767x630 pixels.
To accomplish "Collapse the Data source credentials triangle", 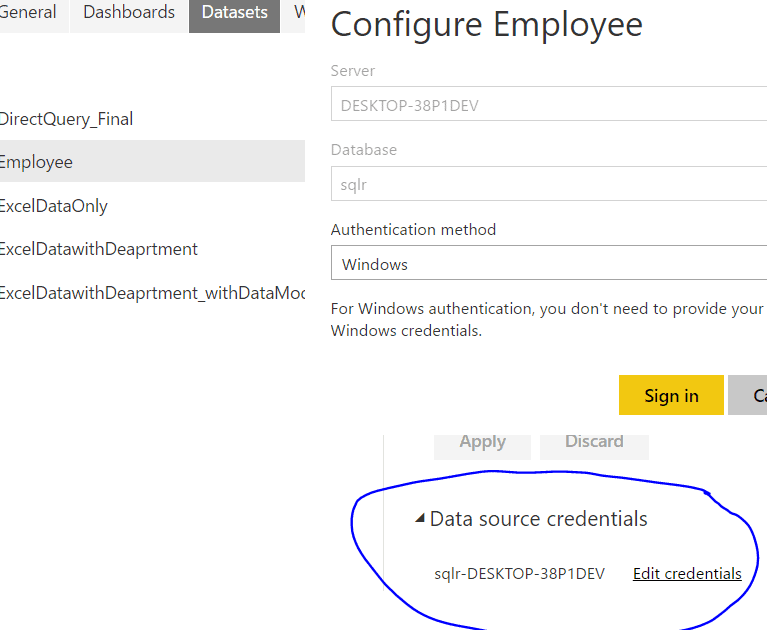I will [419, 520].
